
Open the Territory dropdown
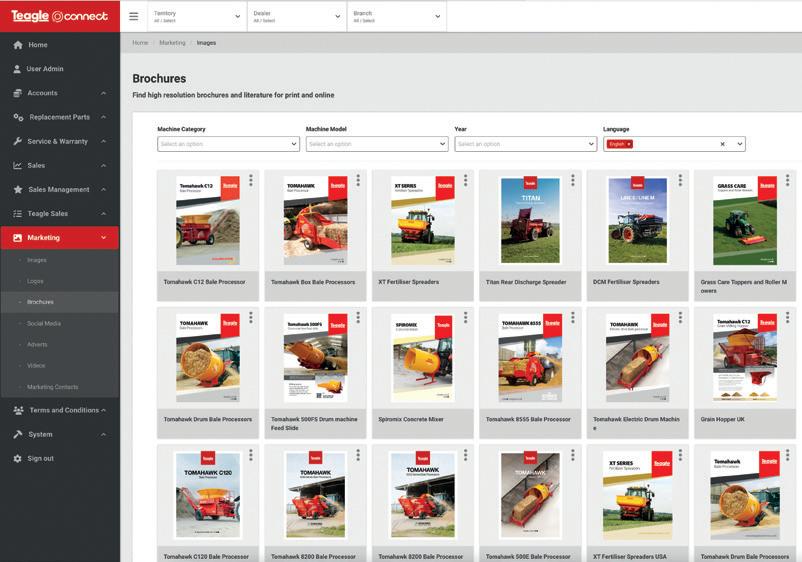[197, 16]
